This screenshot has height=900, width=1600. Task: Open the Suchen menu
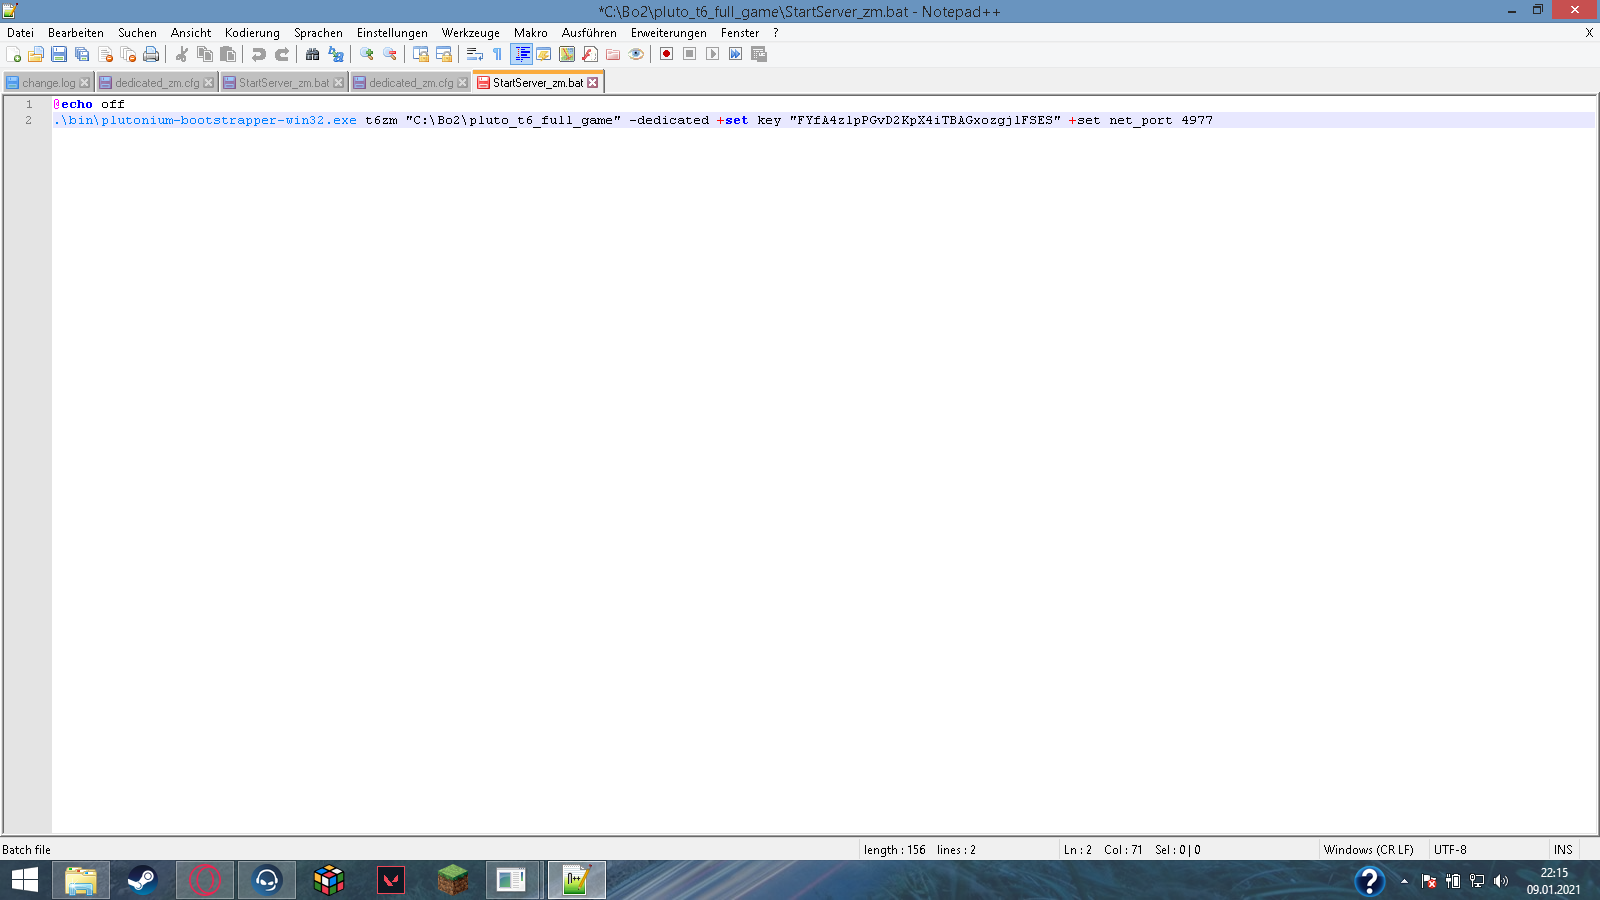point(137,33)
